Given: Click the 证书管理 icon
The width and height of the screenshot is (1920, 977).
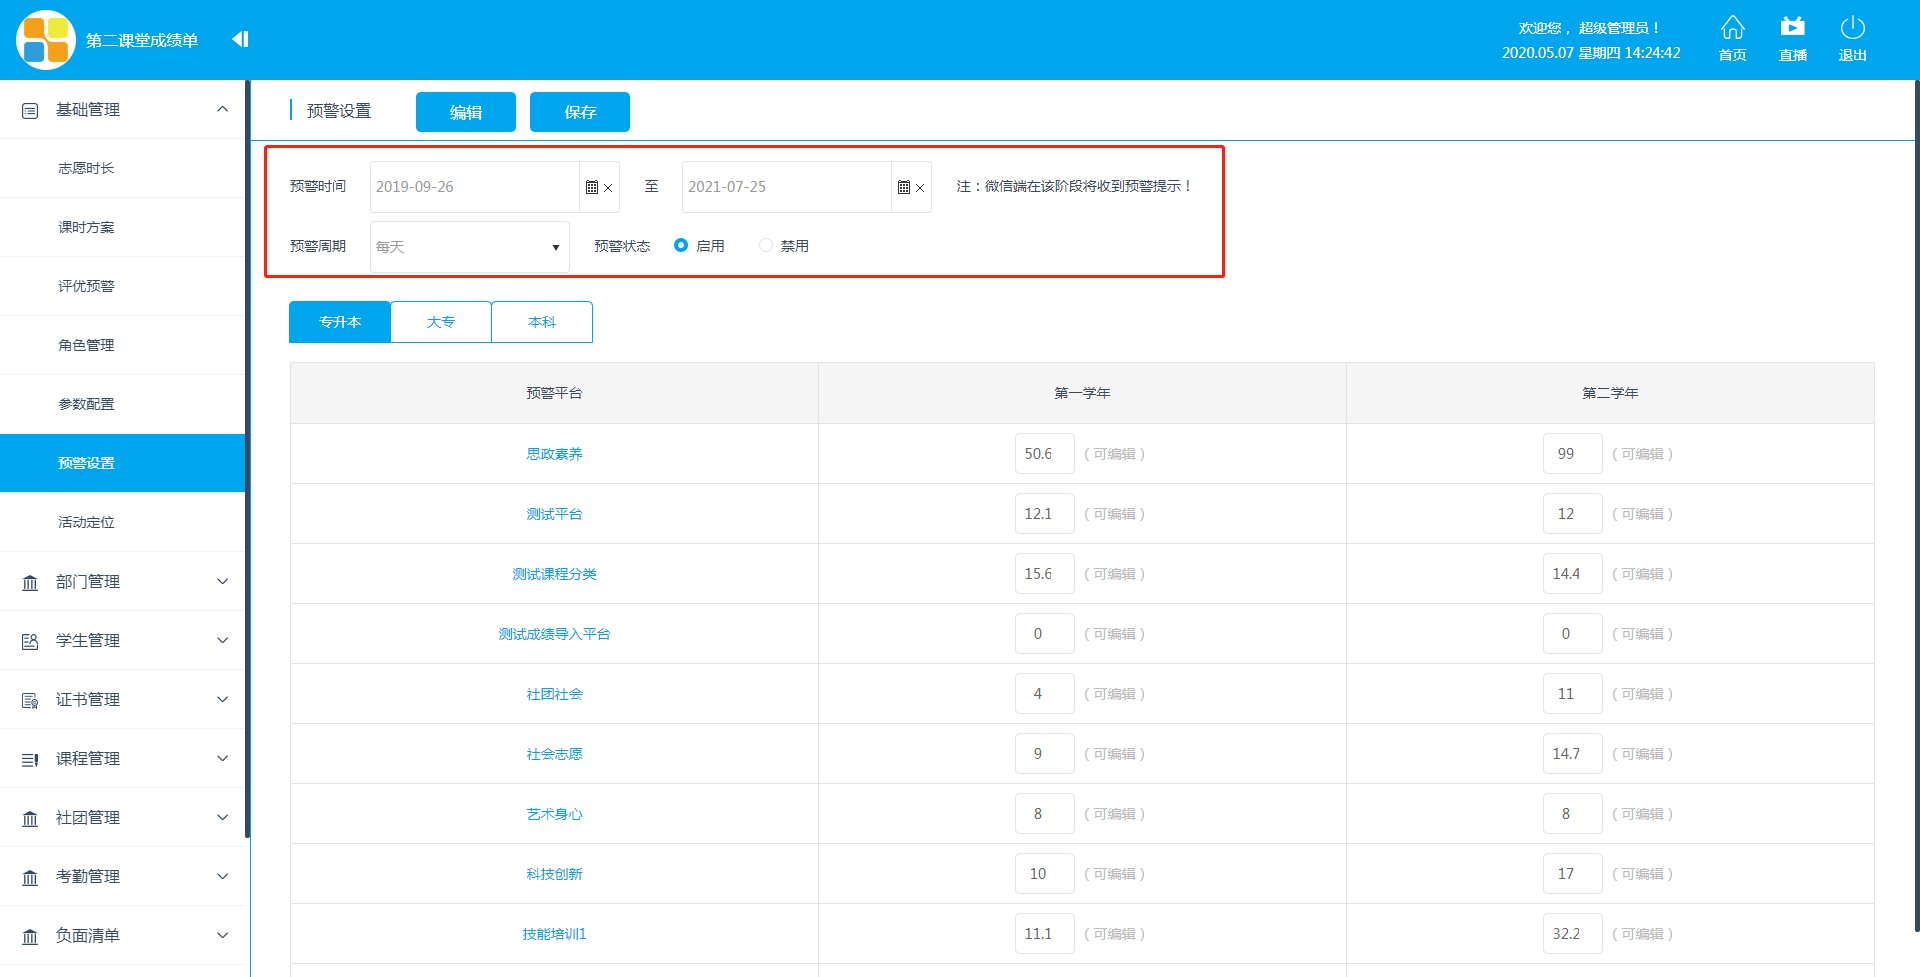Looking at the screenshot, I should pos(30,700).
